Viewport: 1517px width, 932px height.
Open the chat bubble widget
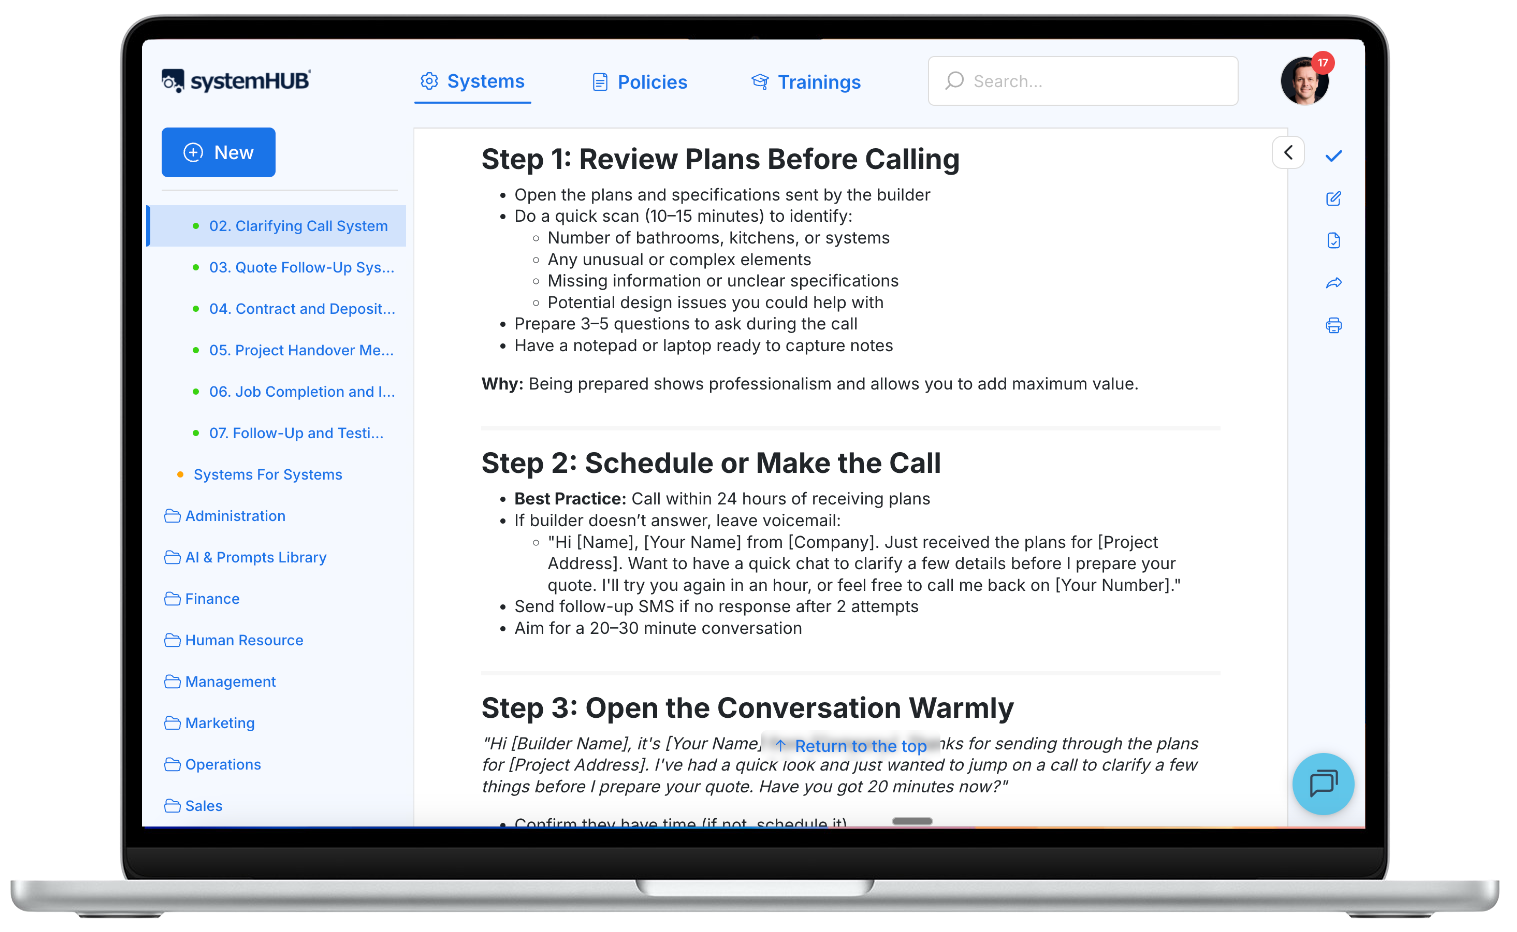click(1323, 783)
